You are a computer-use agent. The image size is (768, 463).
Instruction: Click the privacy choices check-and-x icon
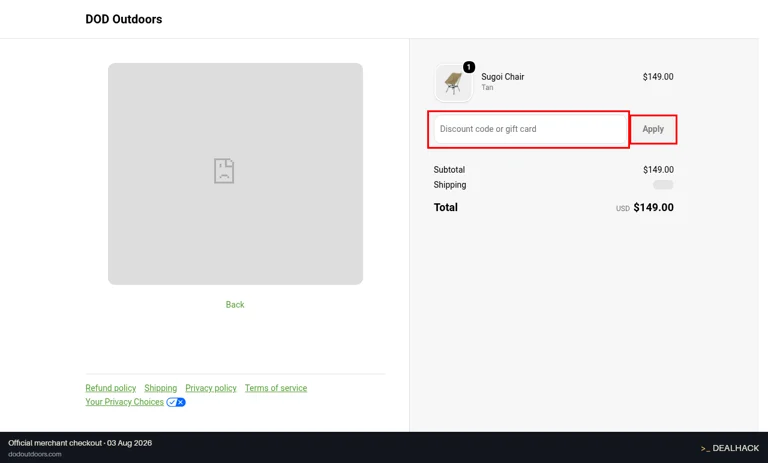[x=176, y=402]
